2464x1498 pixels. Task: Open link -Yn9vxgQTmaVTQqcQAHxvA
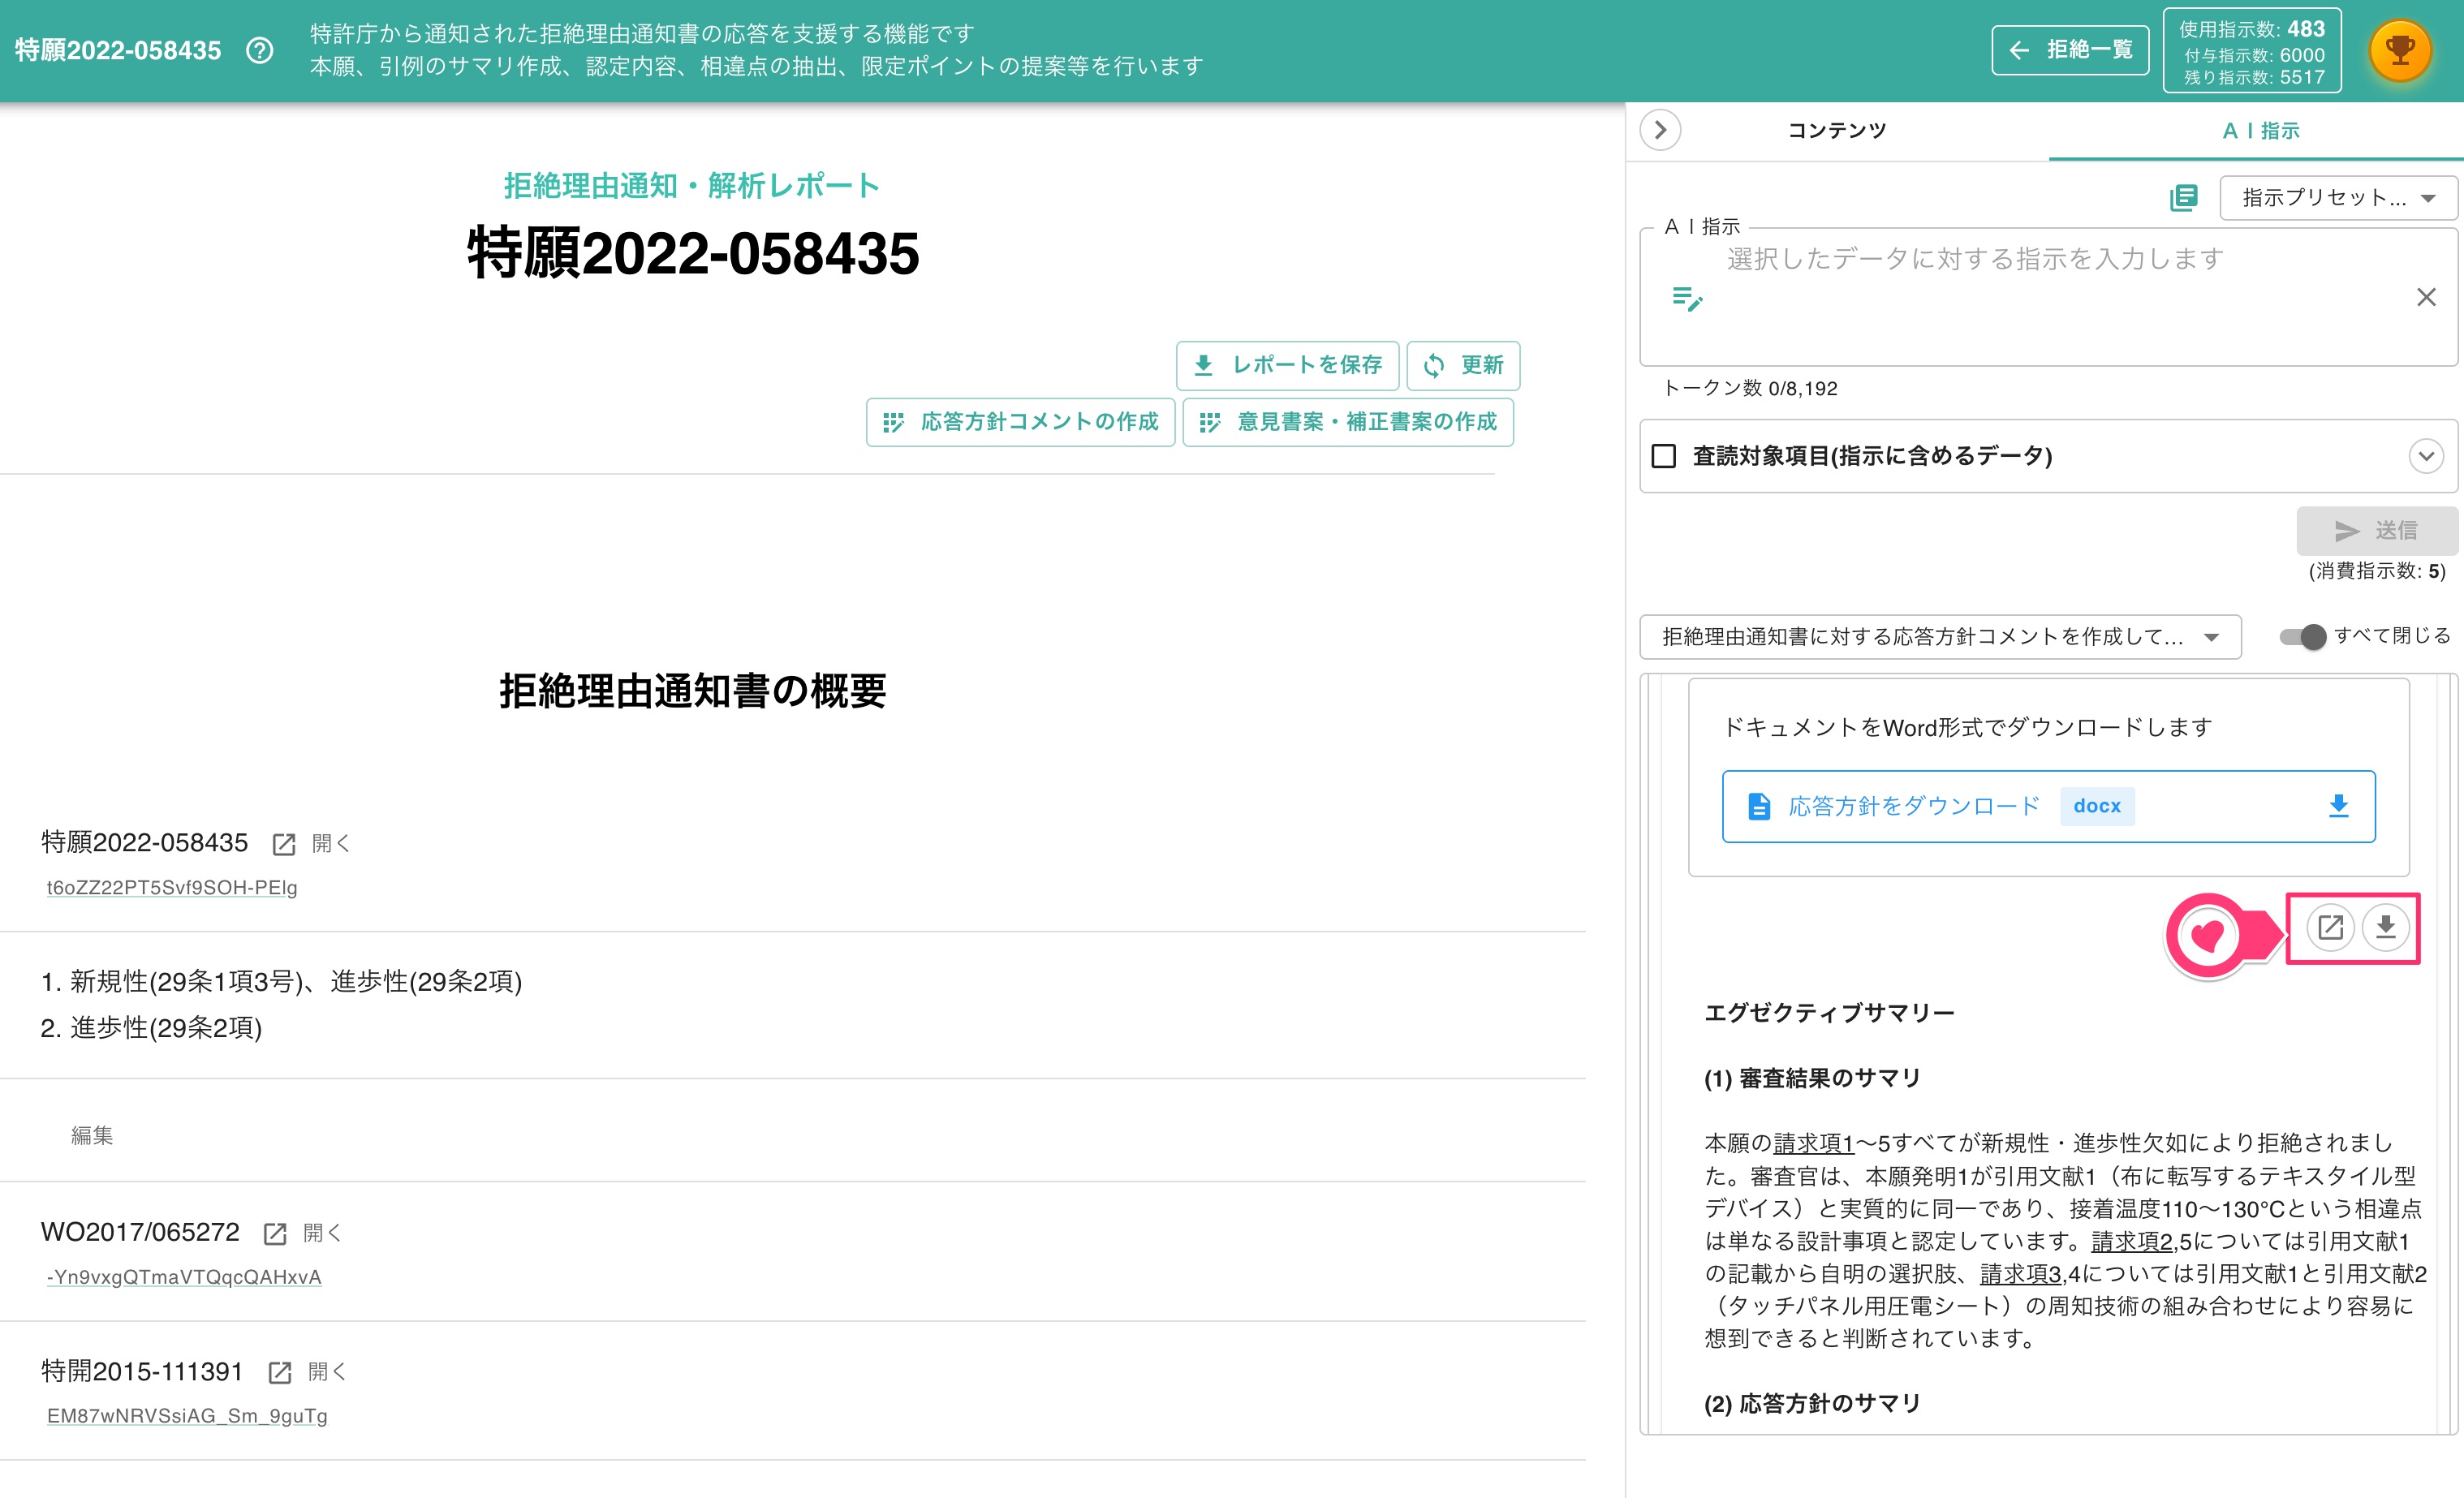tap(184, 1277)
